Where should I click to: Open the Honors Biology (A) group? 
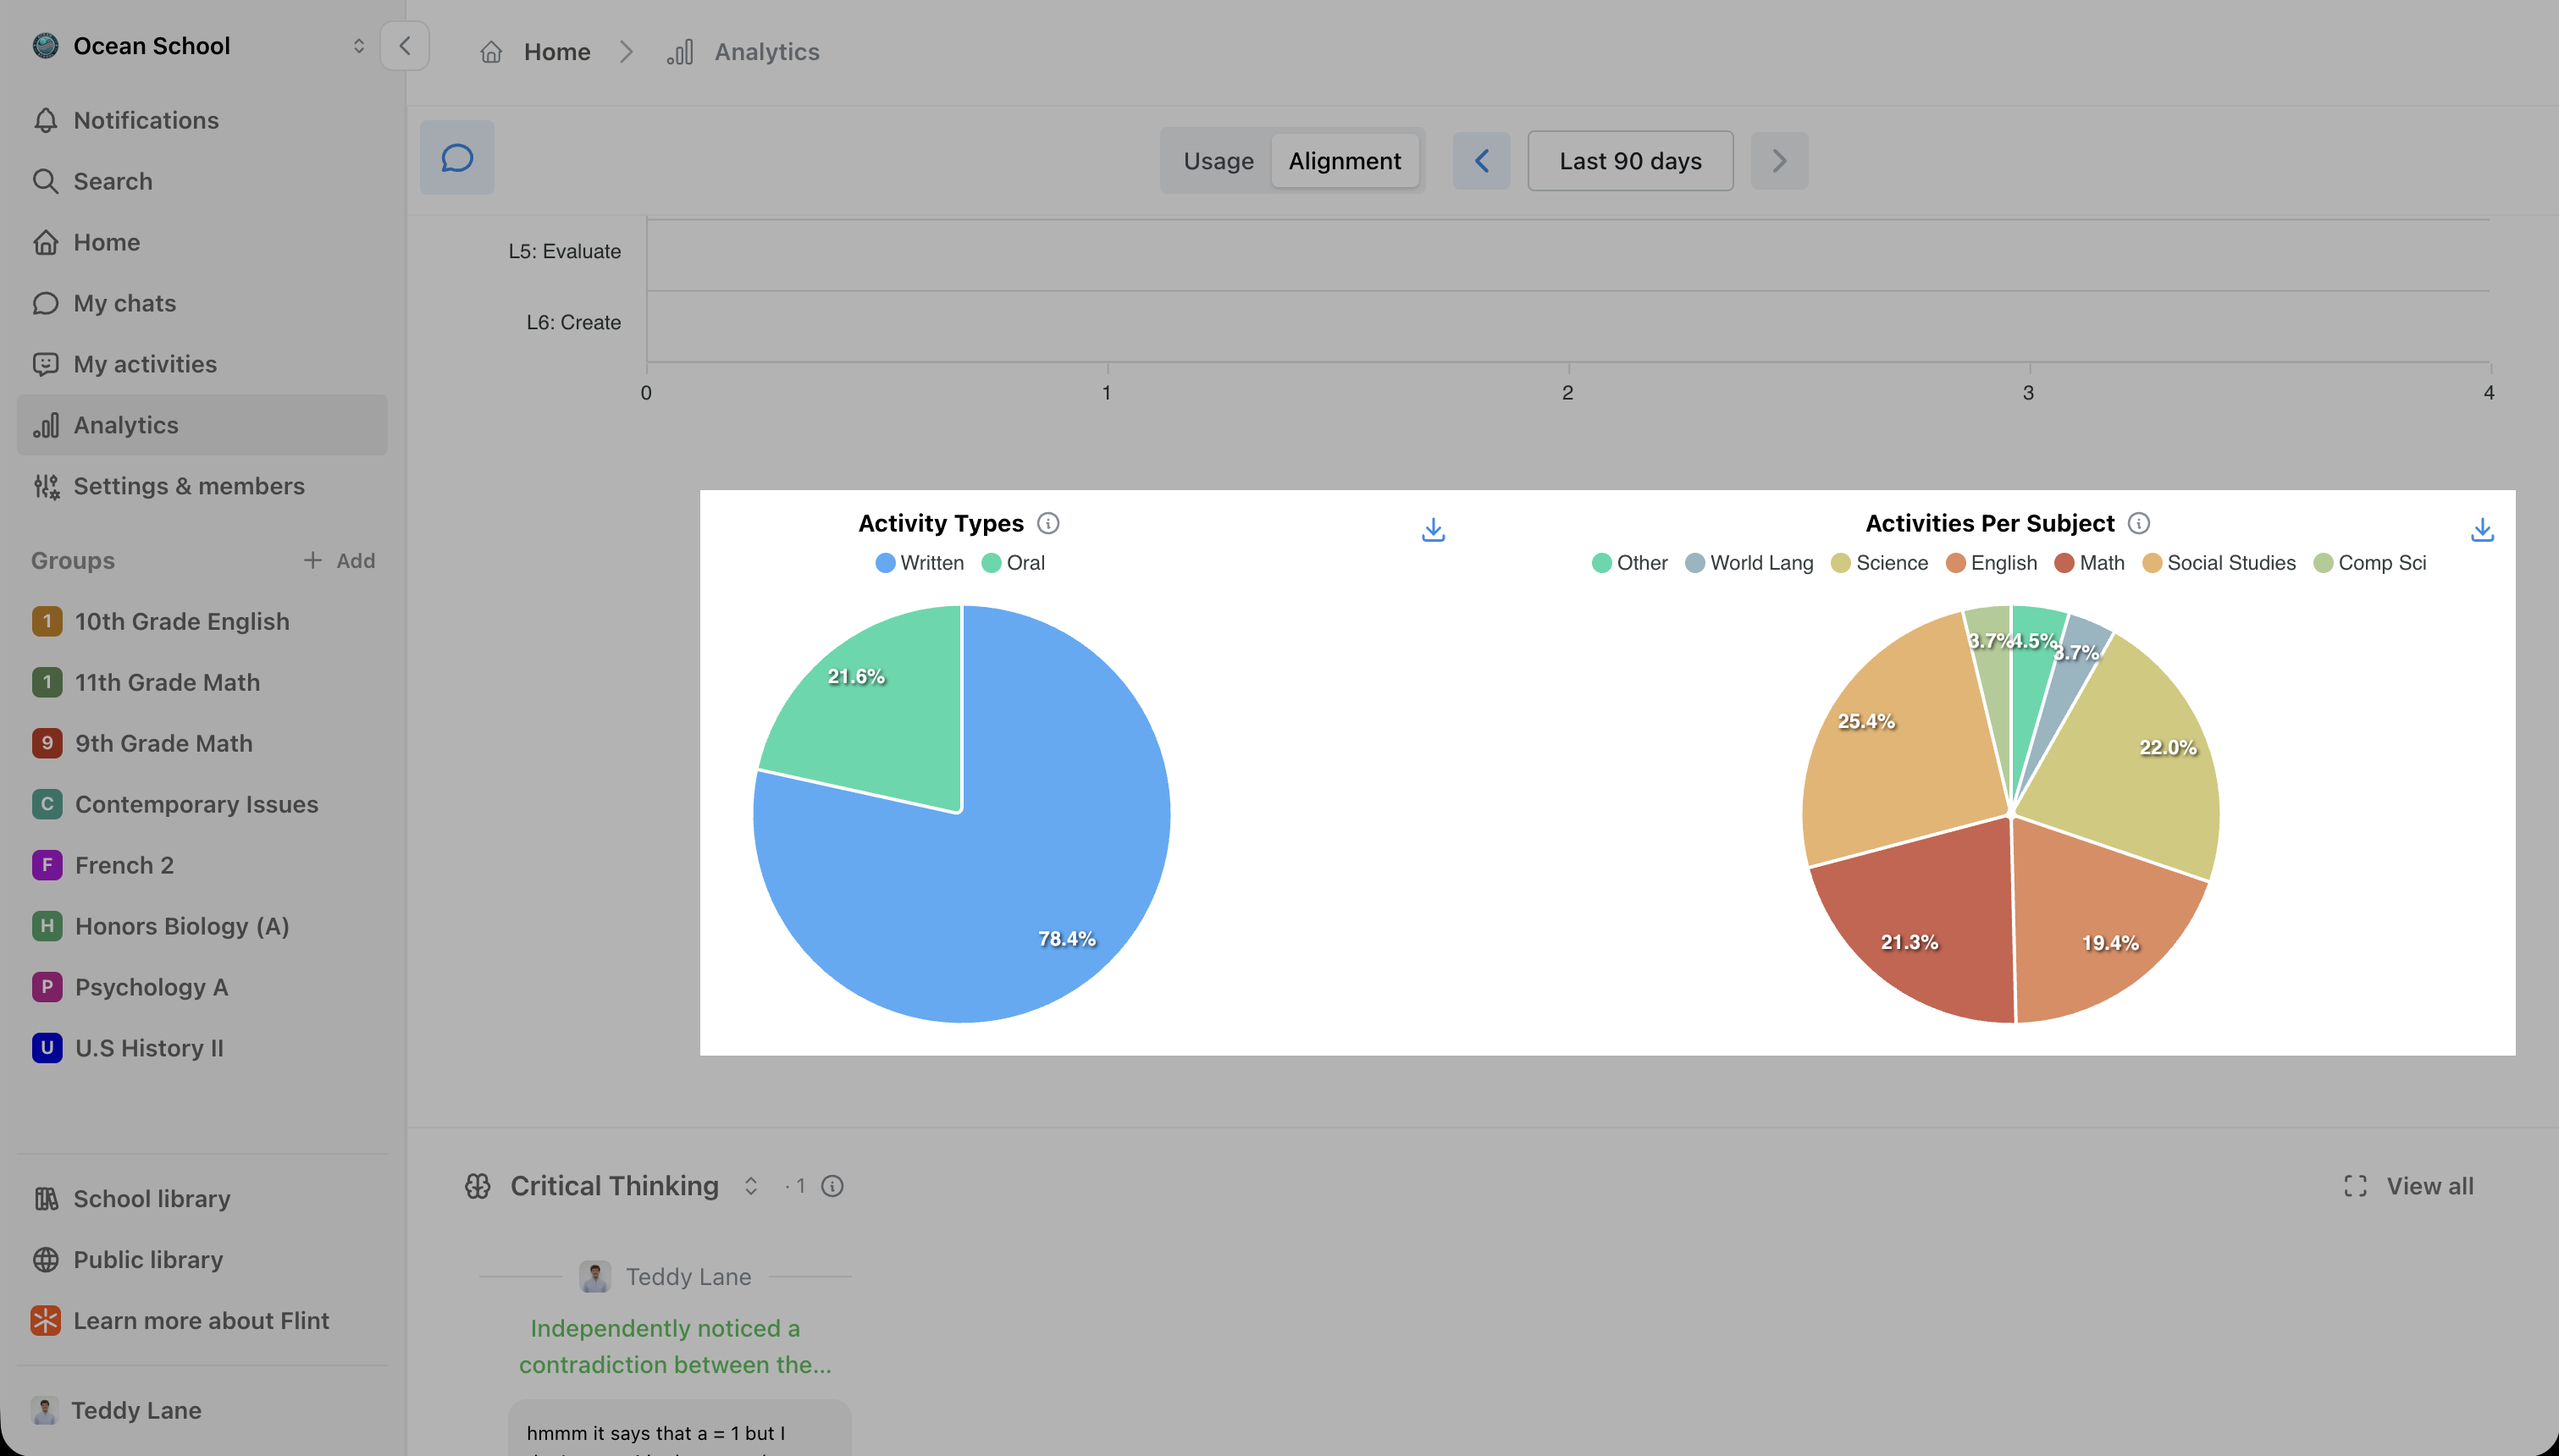(202, 926)
